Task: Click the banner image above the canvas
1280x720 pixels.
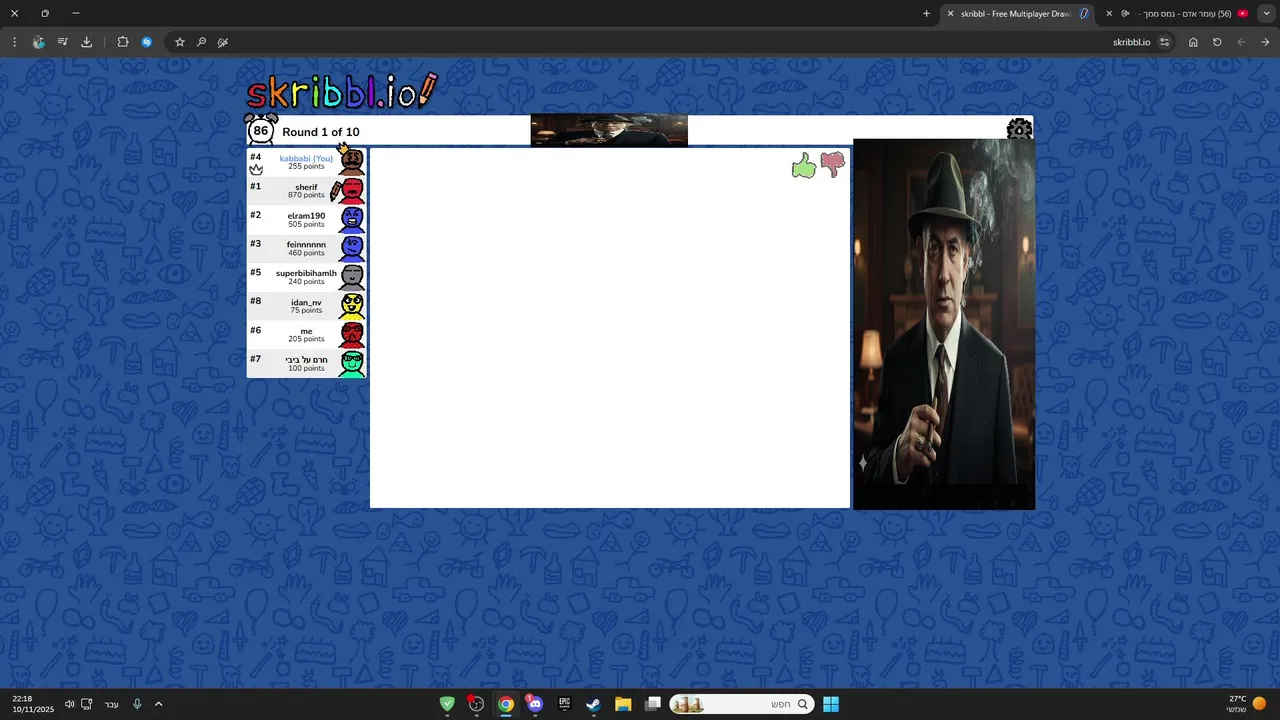Action: 609,130
